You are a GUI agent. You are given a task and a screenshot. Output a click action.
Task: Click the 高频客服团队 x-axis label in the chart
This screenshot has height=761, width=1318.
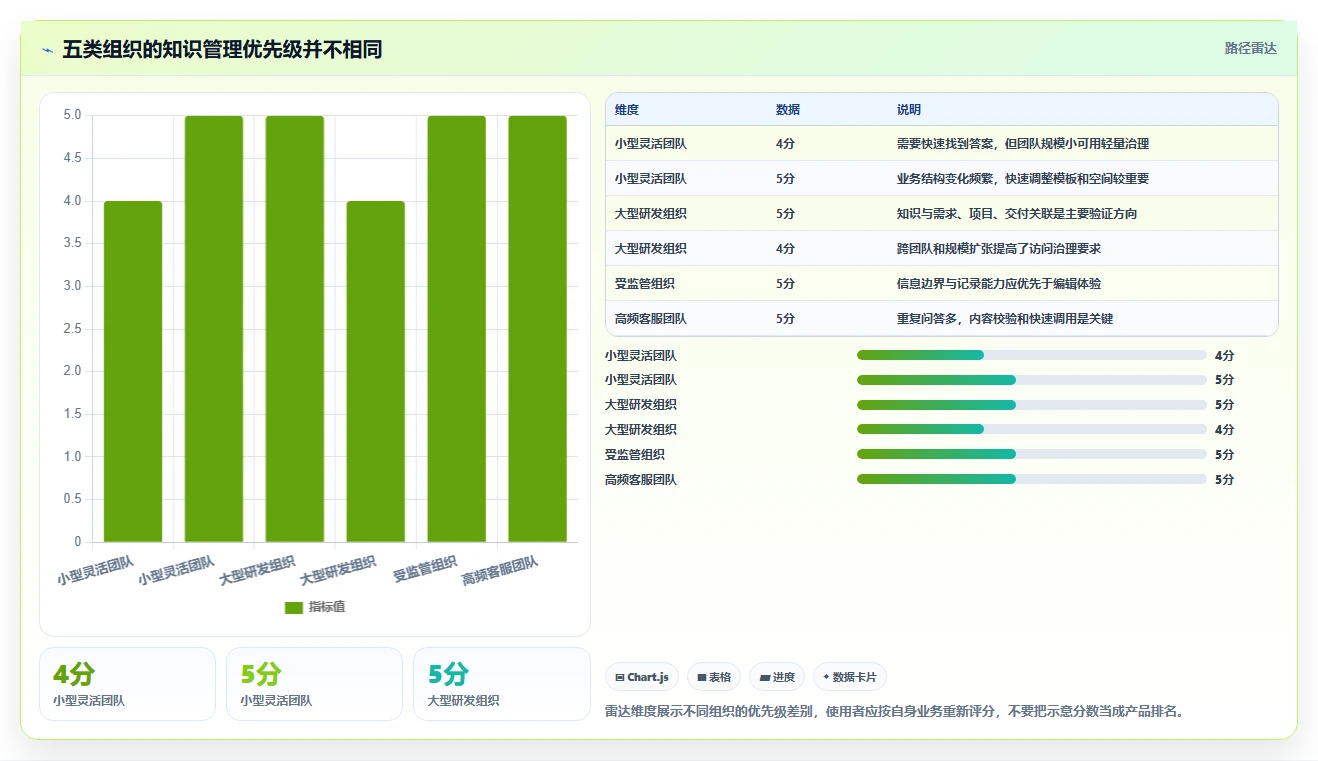[x=499, y=571]
